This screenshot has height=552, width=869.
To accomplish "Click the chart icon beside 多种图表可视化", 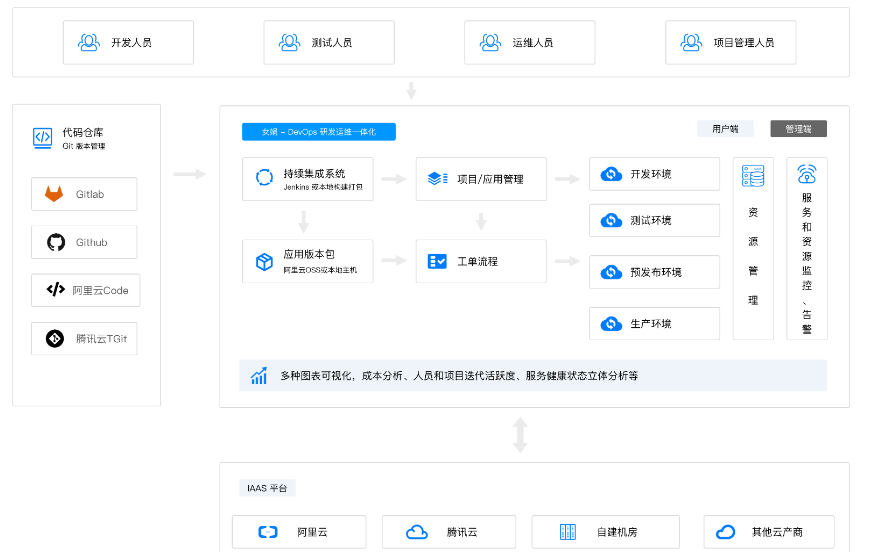I will pos(260,376).
